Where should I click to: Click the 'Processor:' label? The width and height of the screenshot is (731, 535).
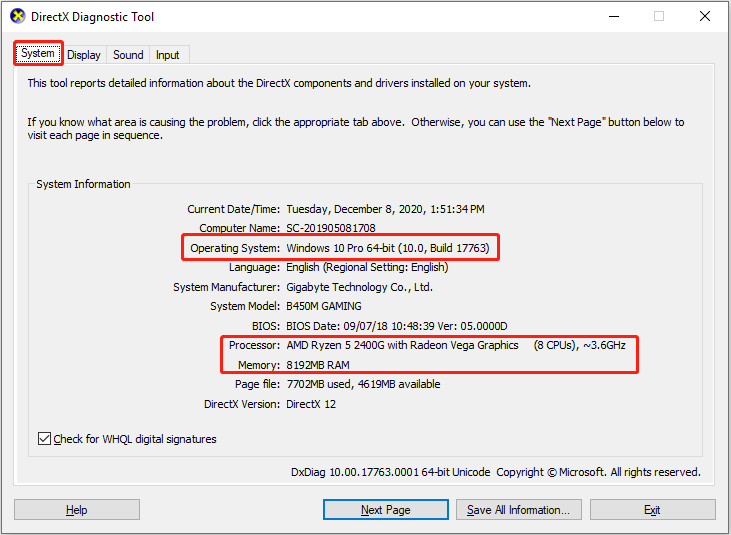pos(255,345)
